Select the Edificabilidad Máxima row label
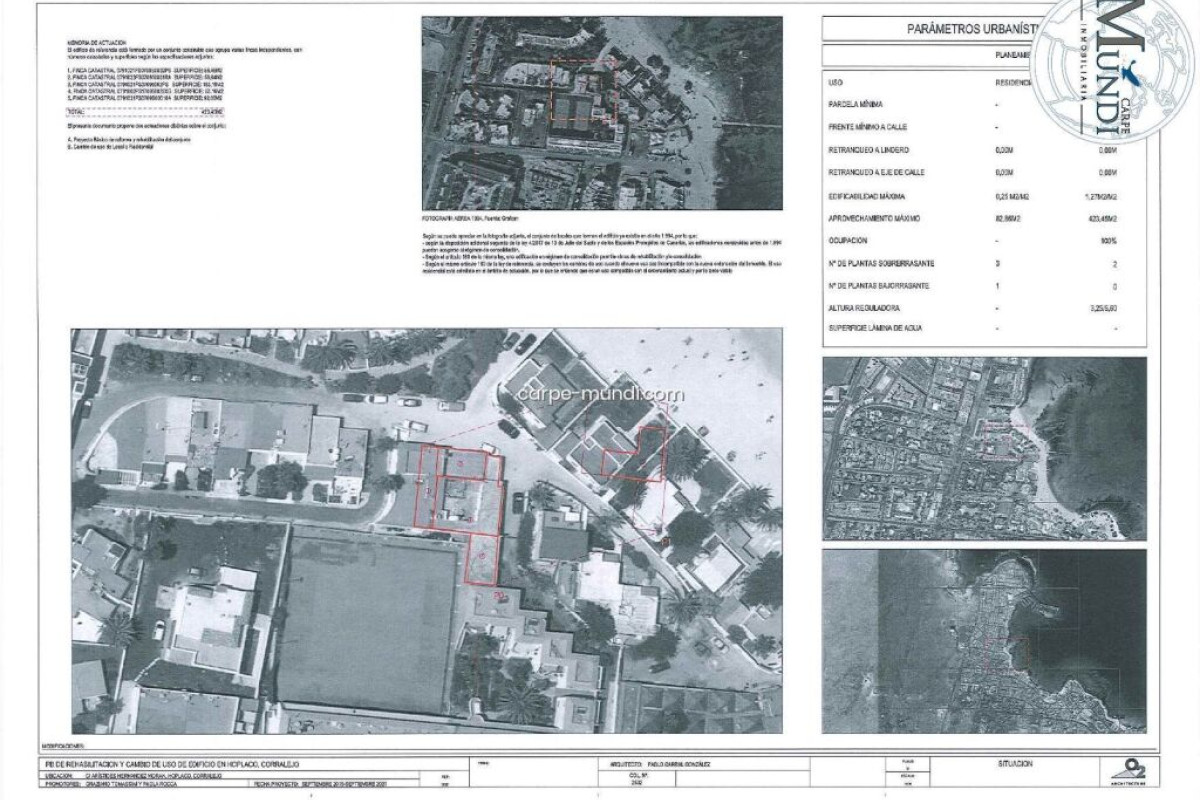 [x=868, y=196]
